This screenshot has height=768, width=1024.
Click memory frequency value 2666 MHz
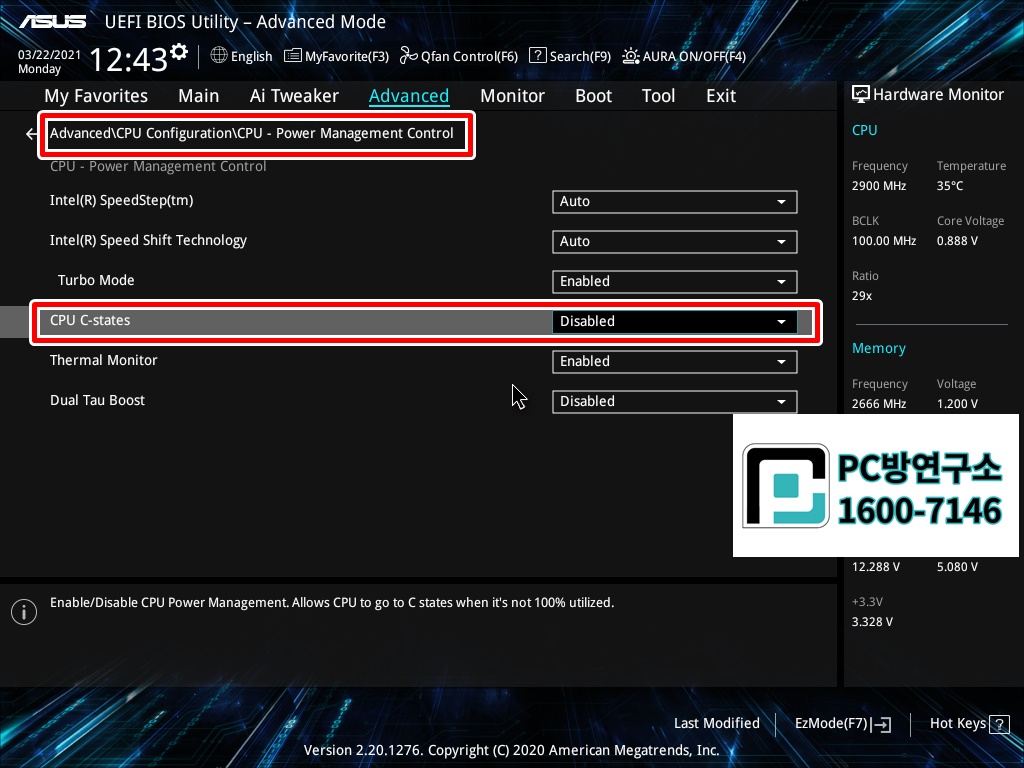pyautogui.click(x=879, y=404)
